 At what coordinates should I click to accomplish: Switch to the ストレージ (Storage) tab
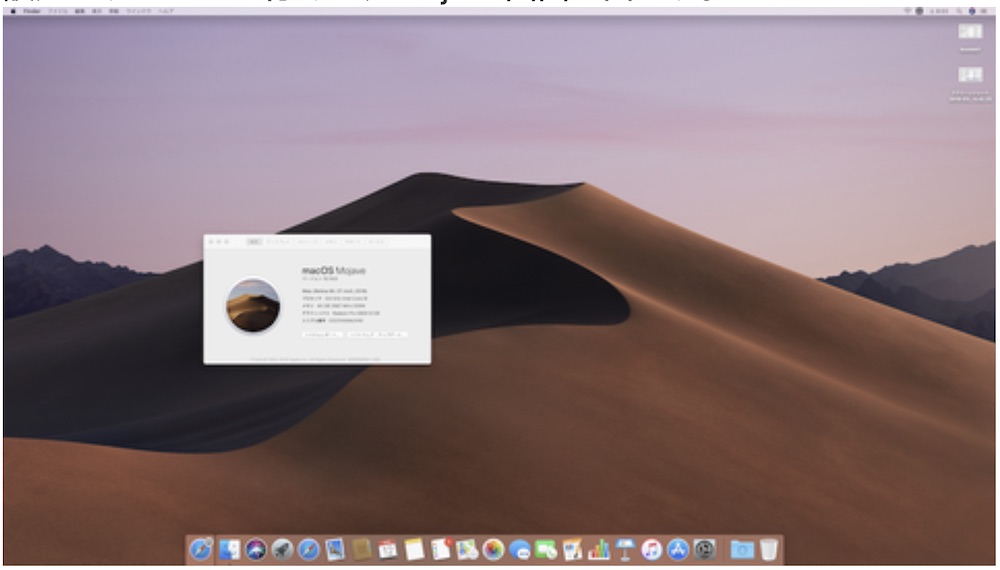point(307,242)
